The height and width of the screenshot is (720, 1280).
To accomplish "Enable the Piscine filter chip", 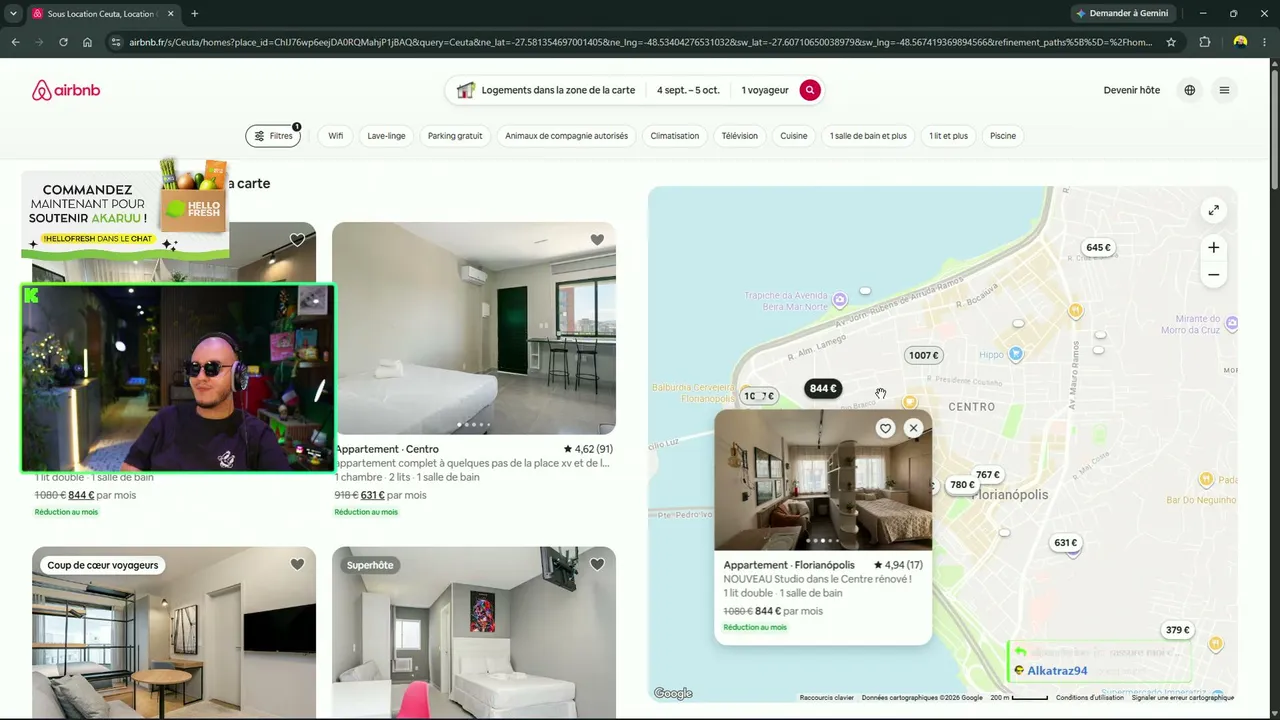I will pos(1003,136).
